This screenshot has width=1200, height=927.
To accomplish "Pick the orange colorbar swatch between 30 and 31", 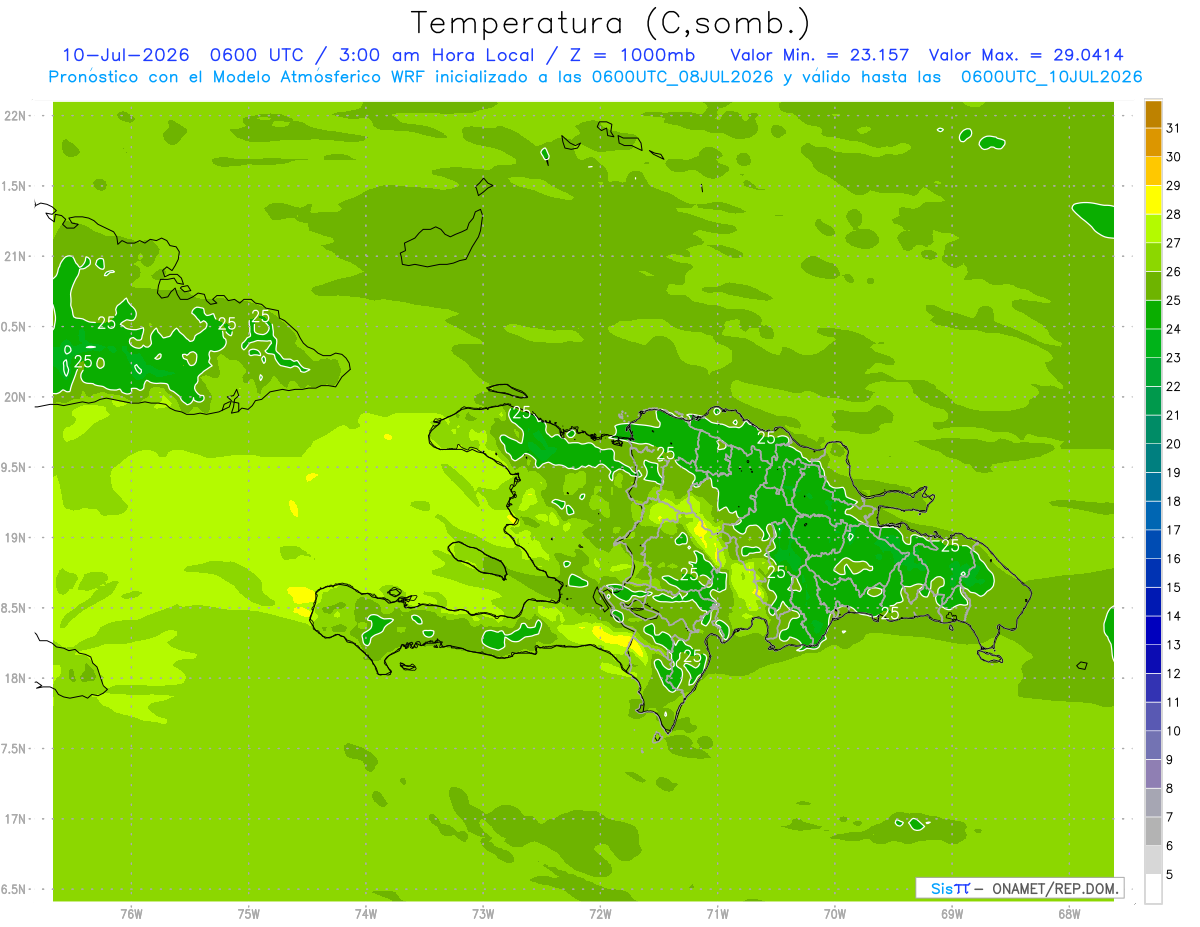I will click(x=1153, y=143).
